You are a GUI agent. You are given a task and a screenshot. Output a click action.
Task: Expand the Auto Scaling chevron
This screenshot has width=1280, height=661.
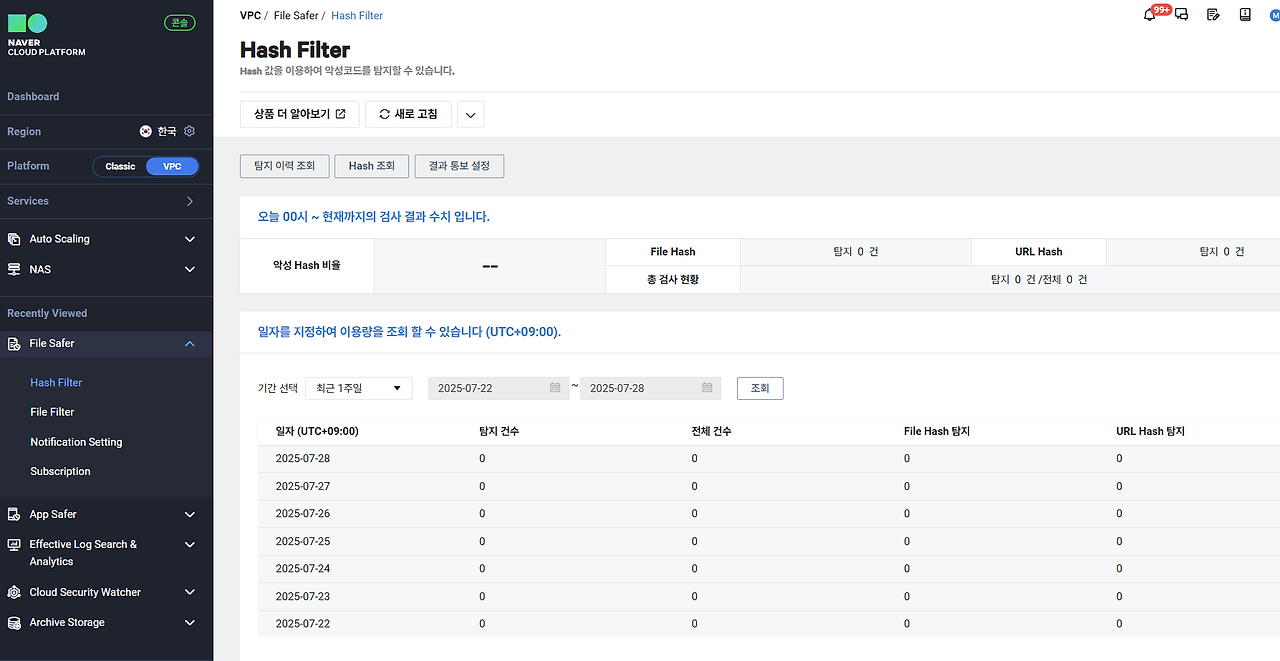(x=190, y=239)
